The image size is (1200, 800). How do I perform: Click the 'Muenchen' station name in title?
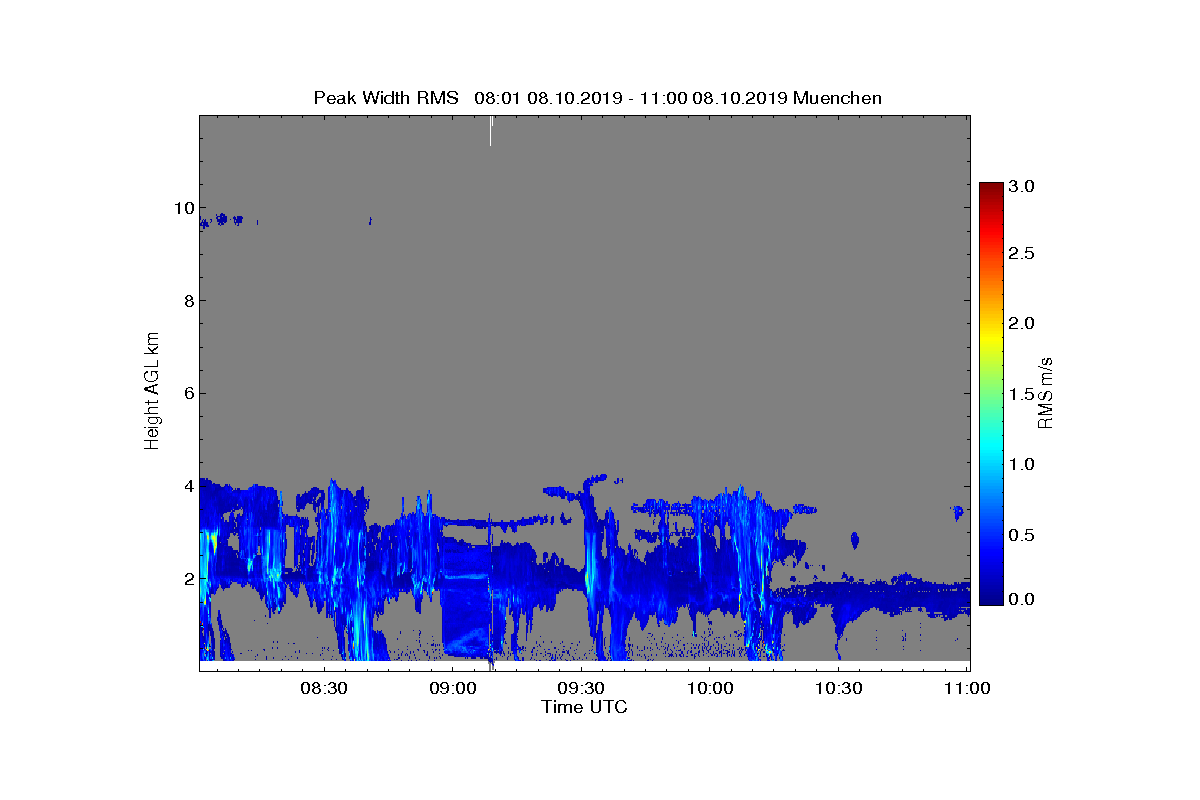coord(837,98)
